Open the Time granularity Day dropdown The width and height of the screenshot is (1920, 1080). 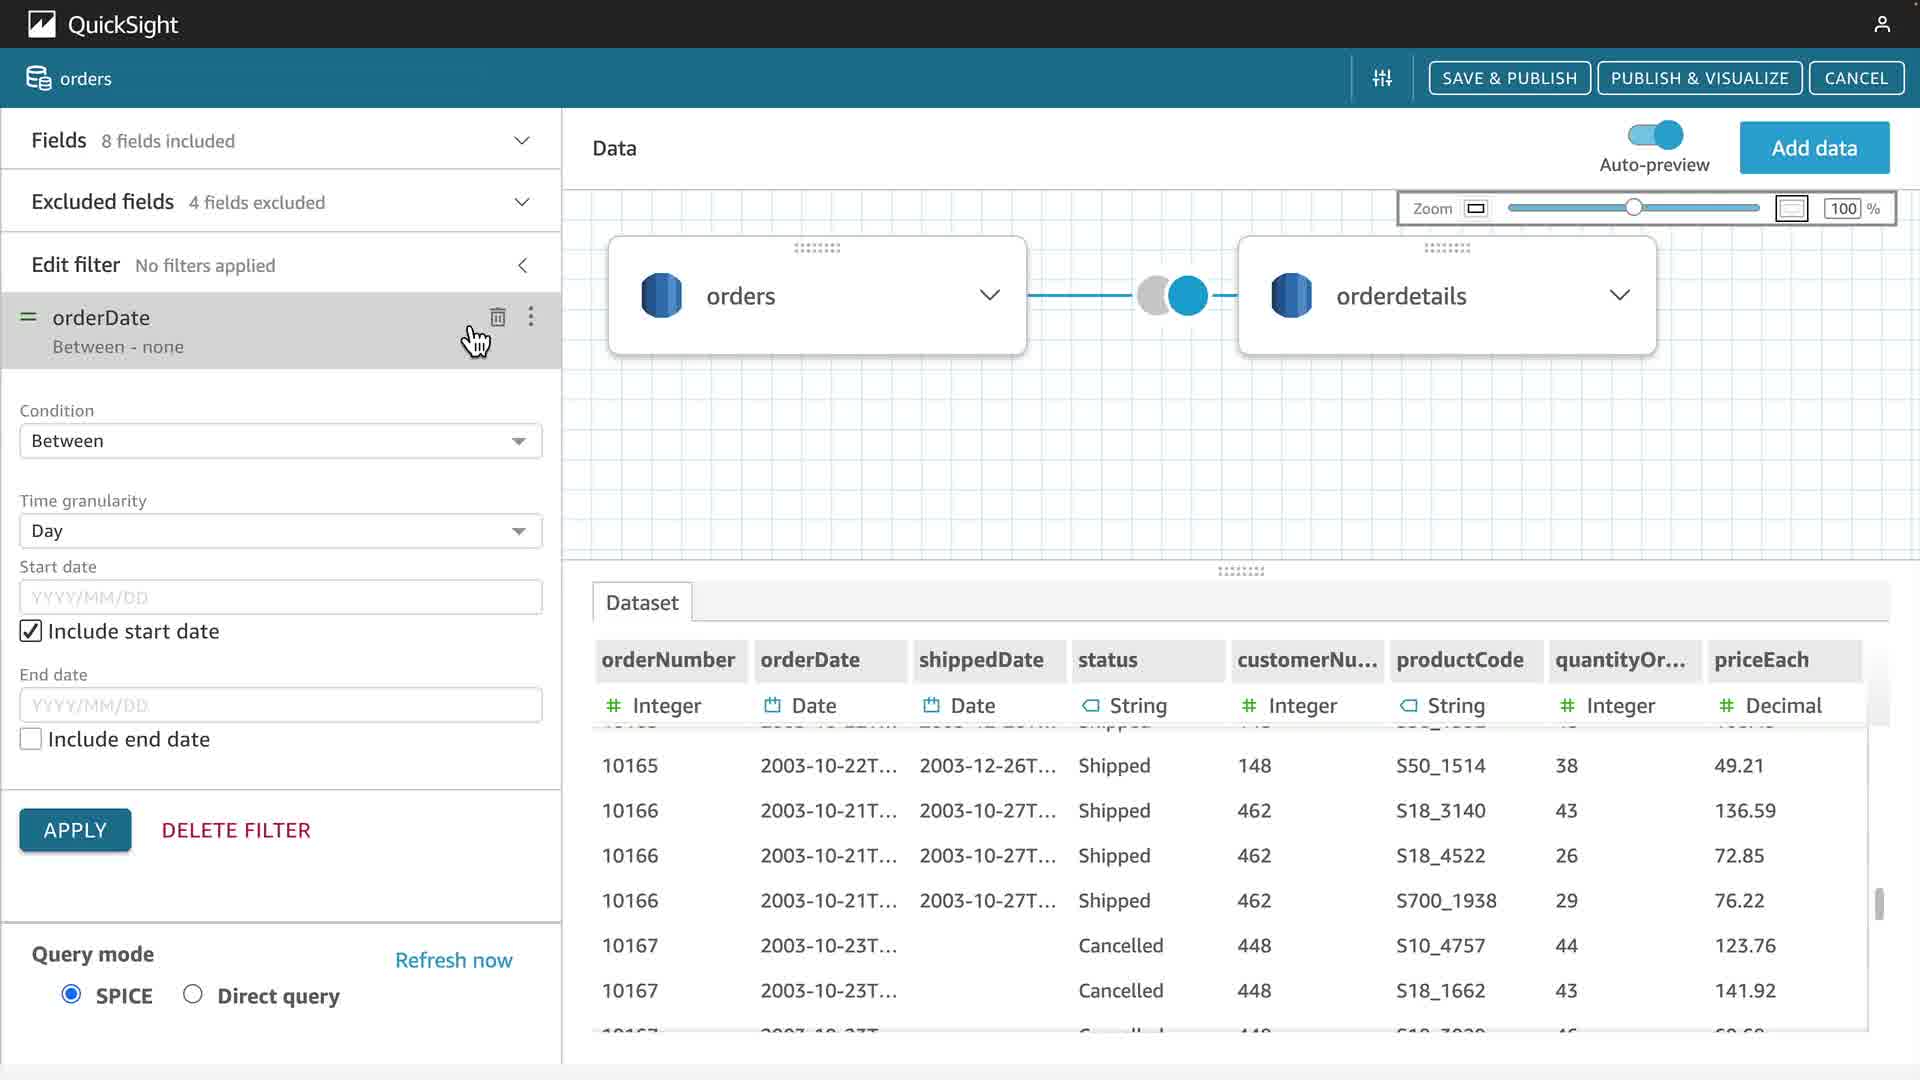(x=280, y=531)
